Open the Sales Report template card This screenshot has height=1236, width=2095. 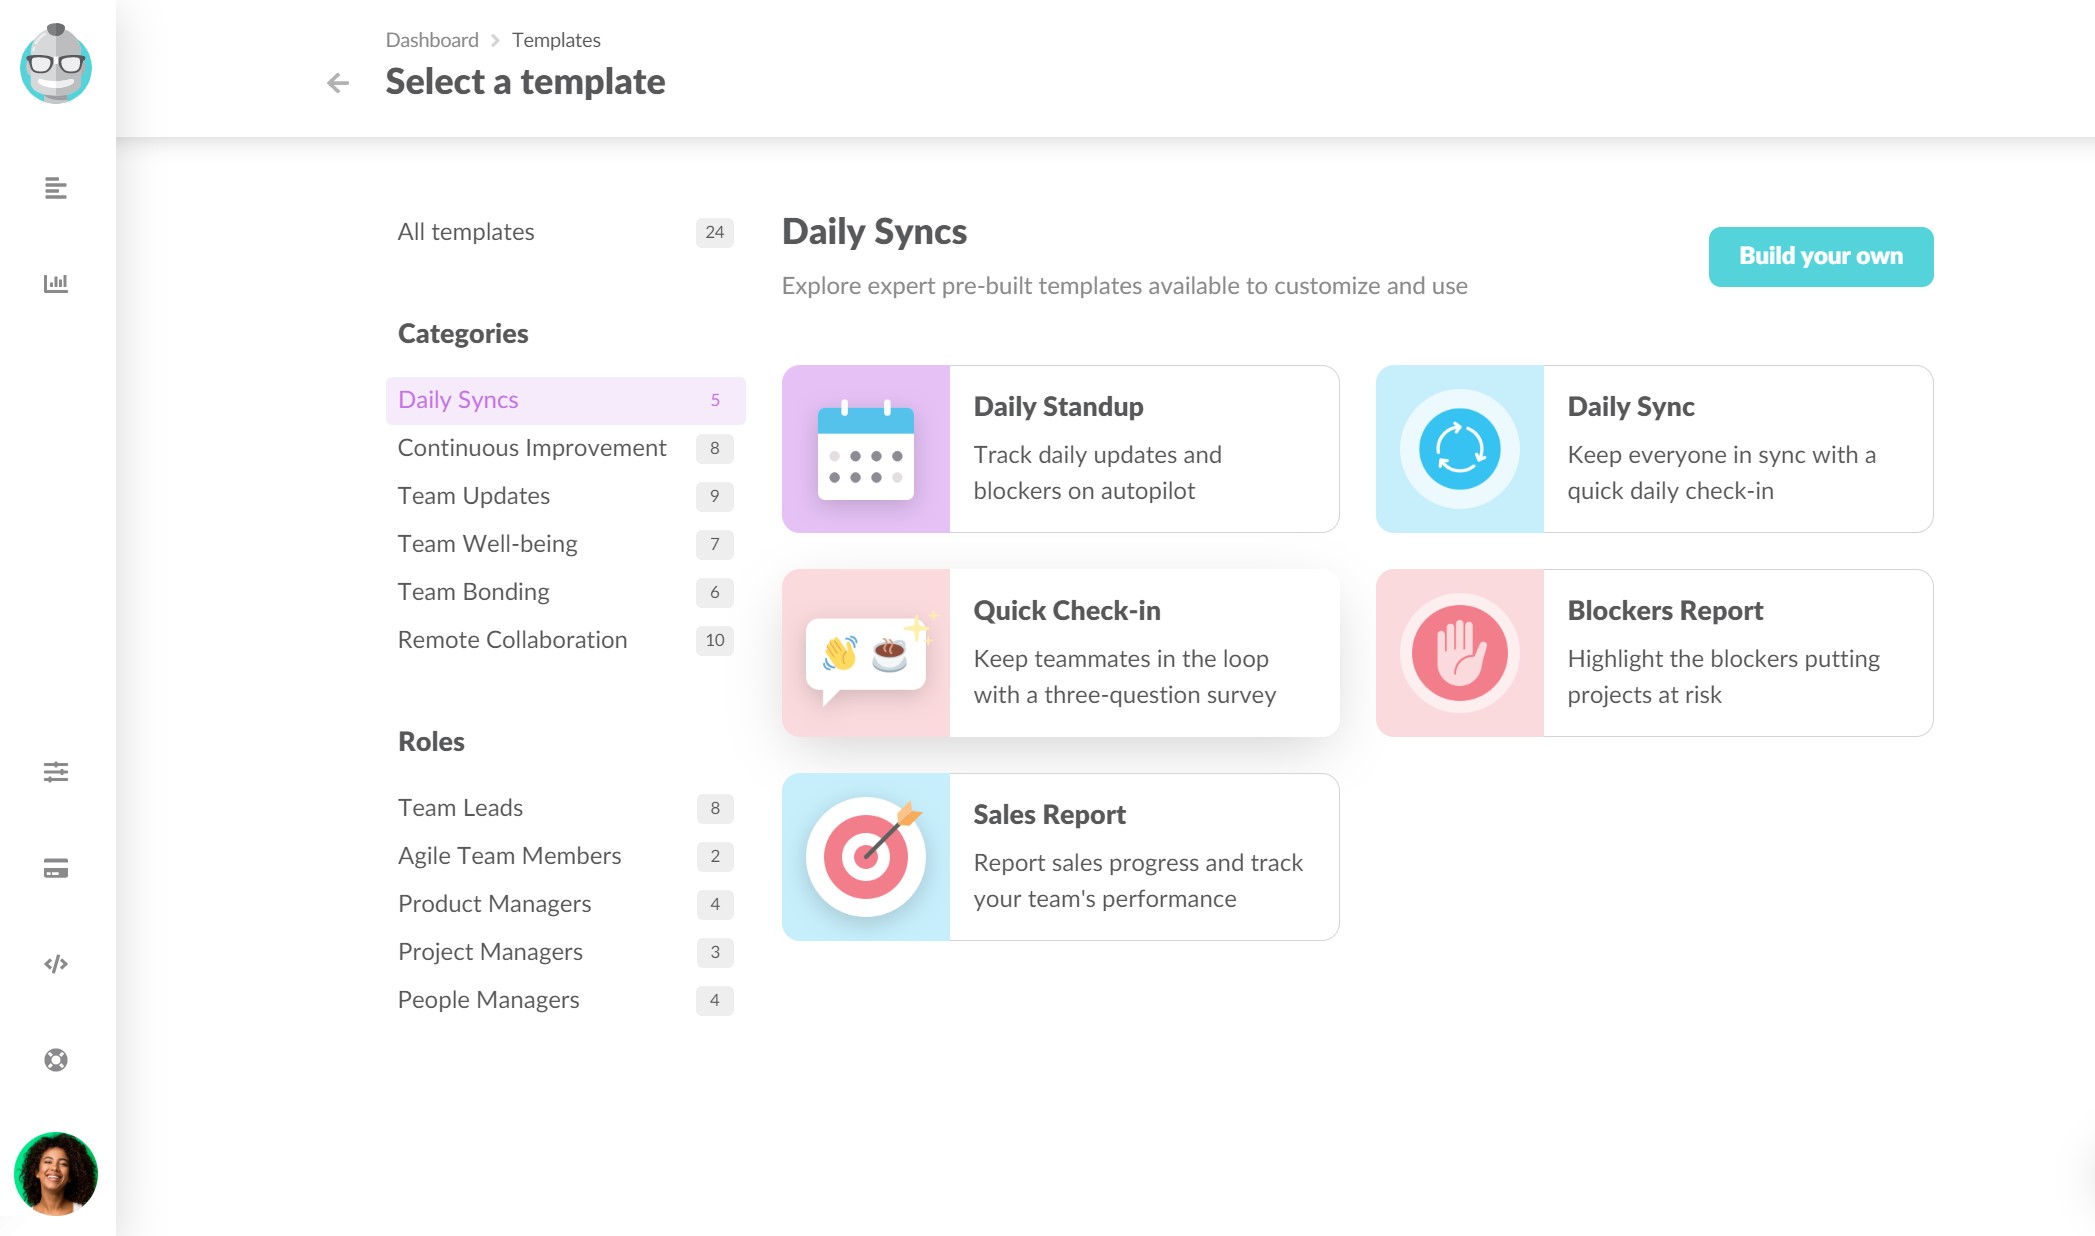[x=1060, y=856]
